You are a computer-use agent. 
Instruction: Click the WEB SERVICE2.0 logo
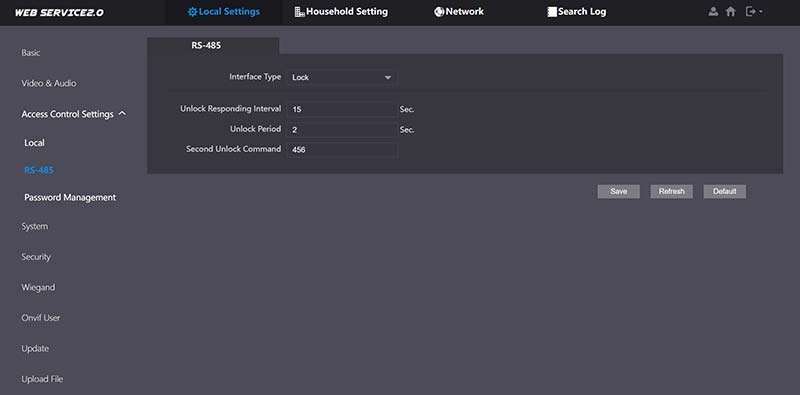59,12
